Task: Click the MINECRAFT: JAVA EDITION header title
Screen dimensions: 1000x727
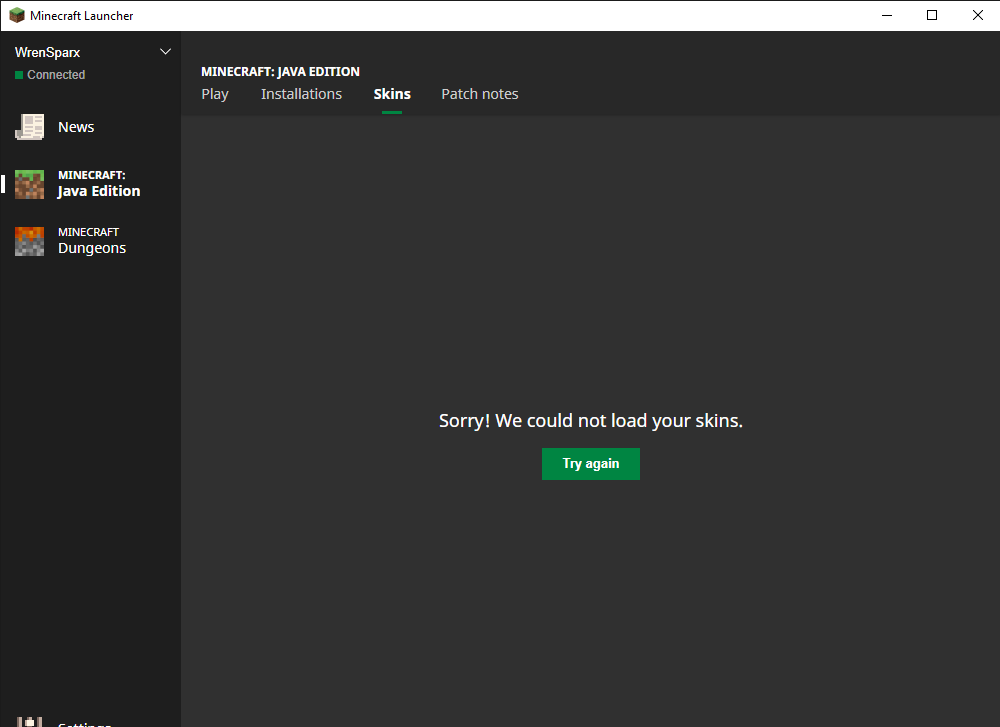Action: click(281, 71)
